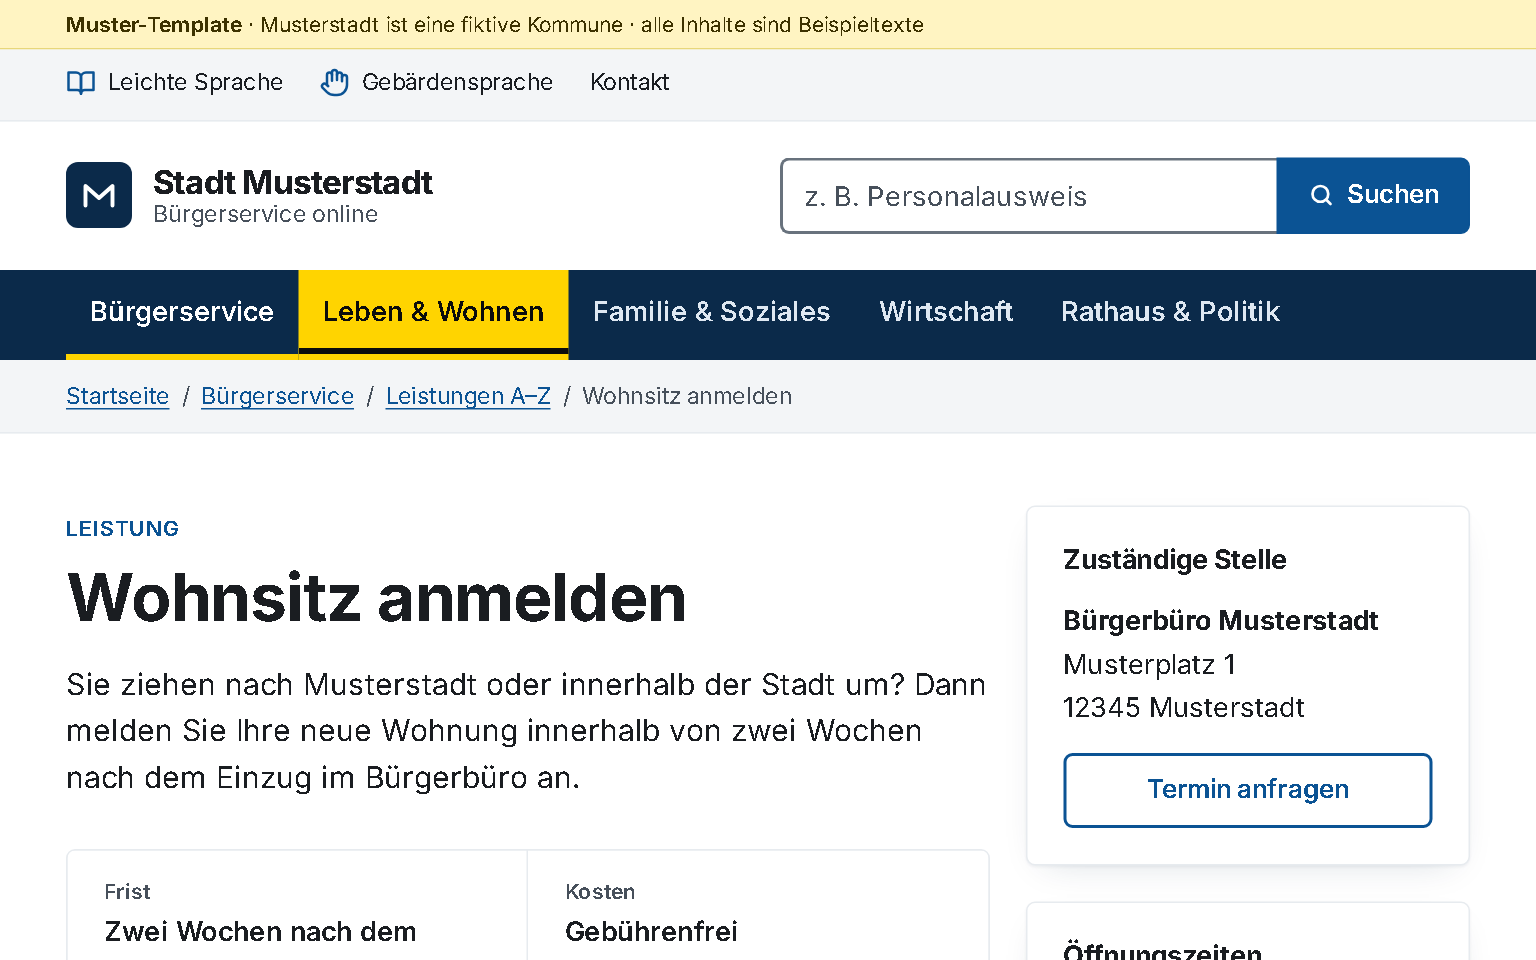Click the magnifier icon in Suchen button

tap(1321, 195)
